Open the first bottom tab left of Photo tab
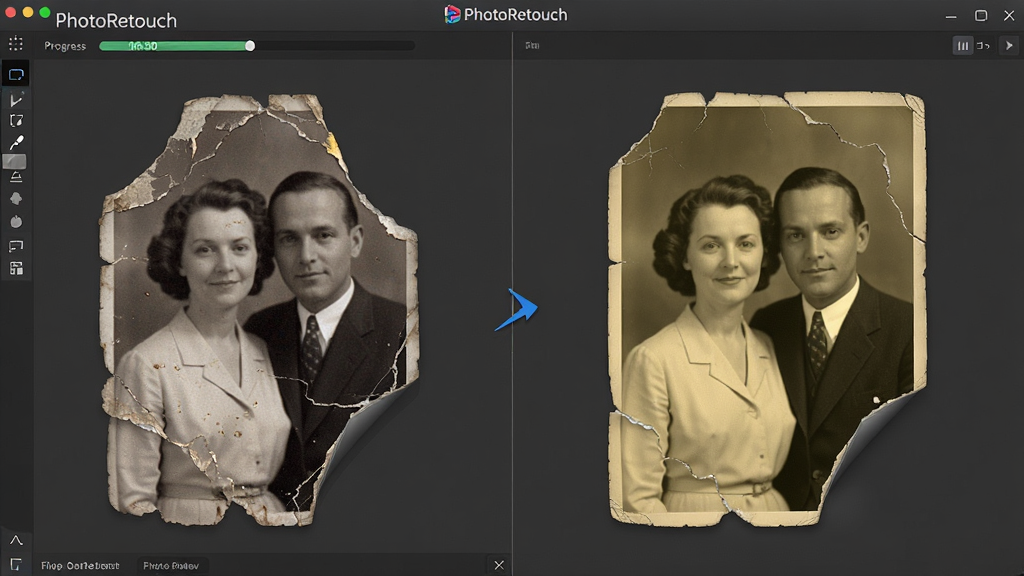 pos(80,566)
